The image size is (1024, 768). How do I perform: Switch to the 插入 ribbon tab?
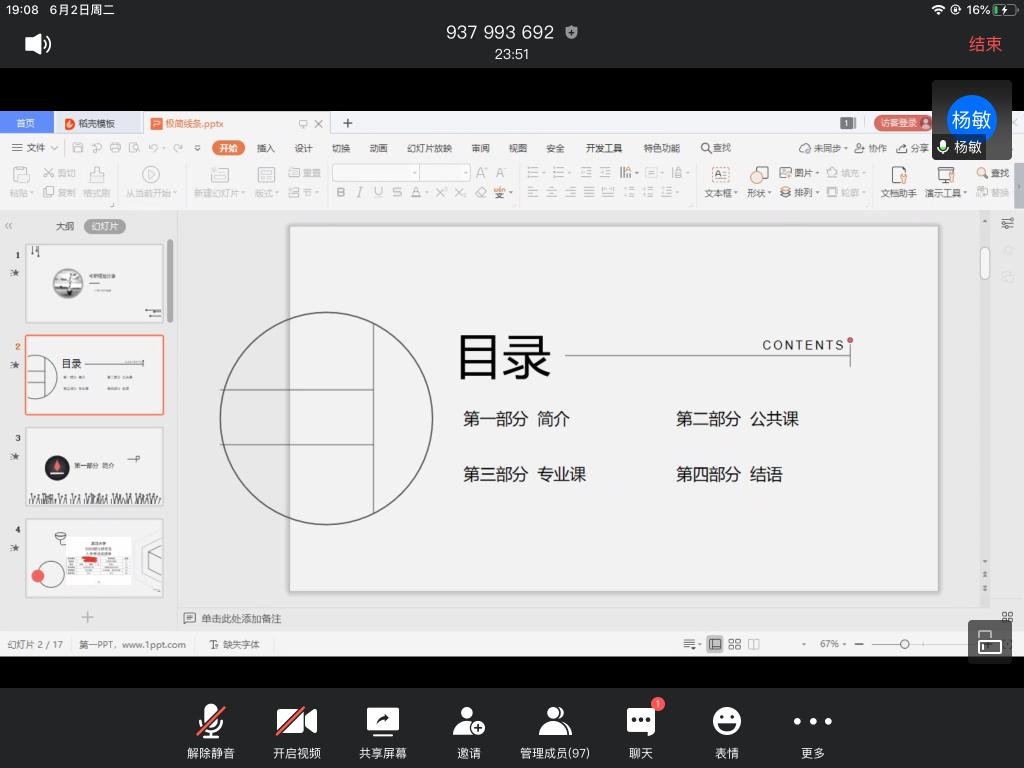click(265, 148)
